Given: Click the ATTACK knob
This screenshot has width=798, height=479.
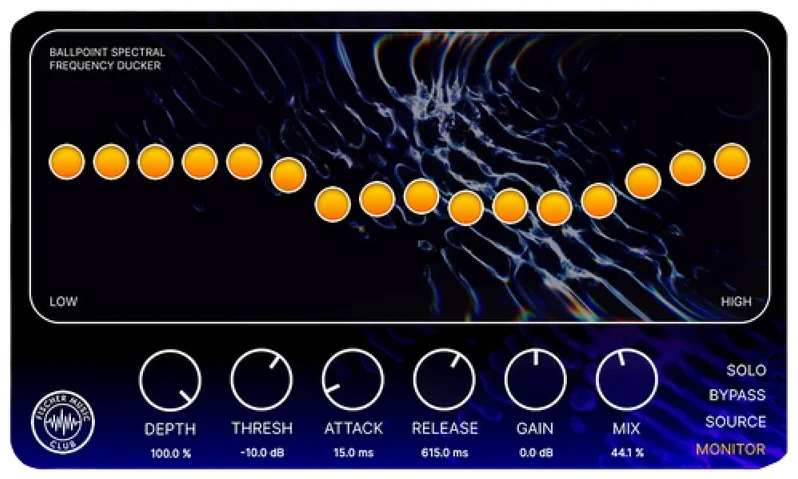Looking at the screenshot, I should (x=353, y=380).
